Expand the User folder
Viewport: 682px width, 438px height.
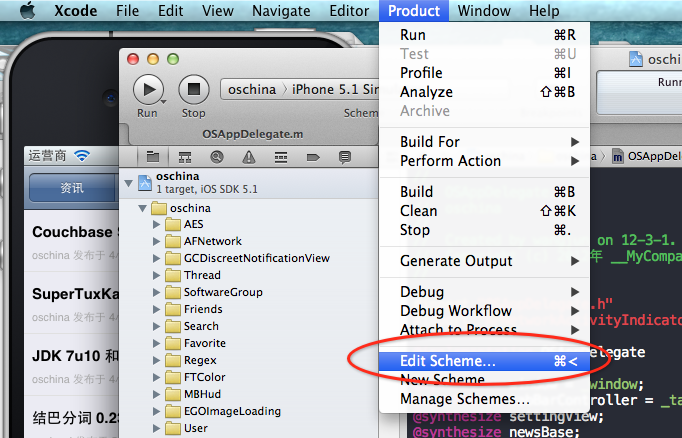[x=156, y=428]
